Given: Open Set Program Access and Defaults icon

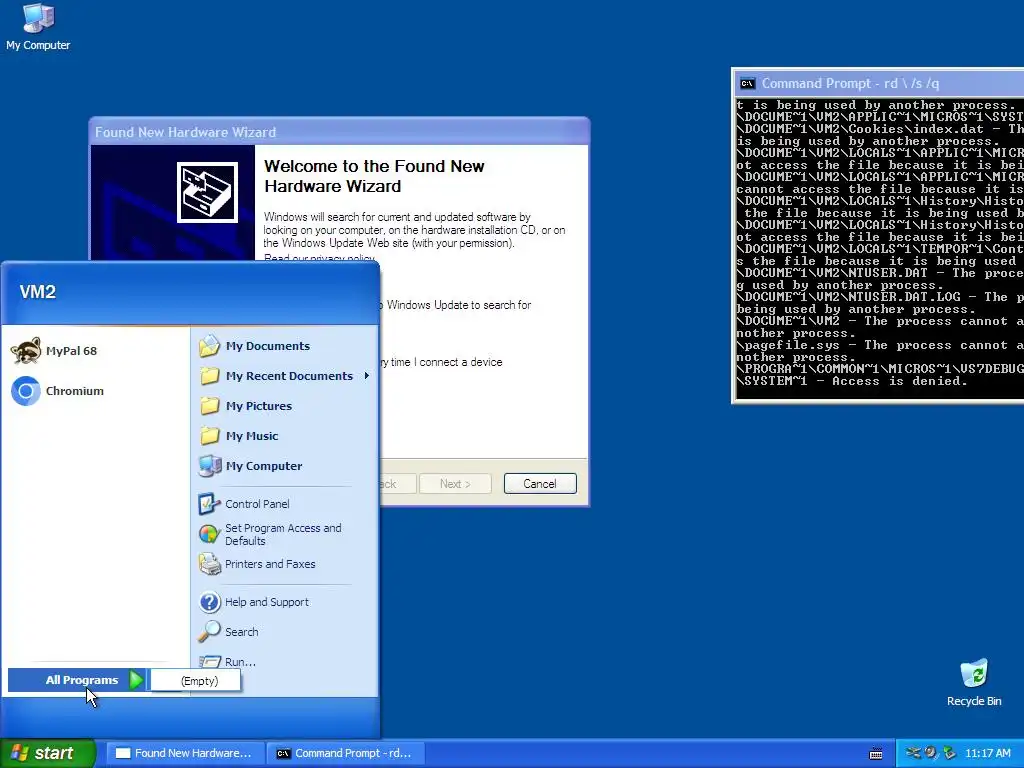Looking at the screenshot, I should [210, 534].
